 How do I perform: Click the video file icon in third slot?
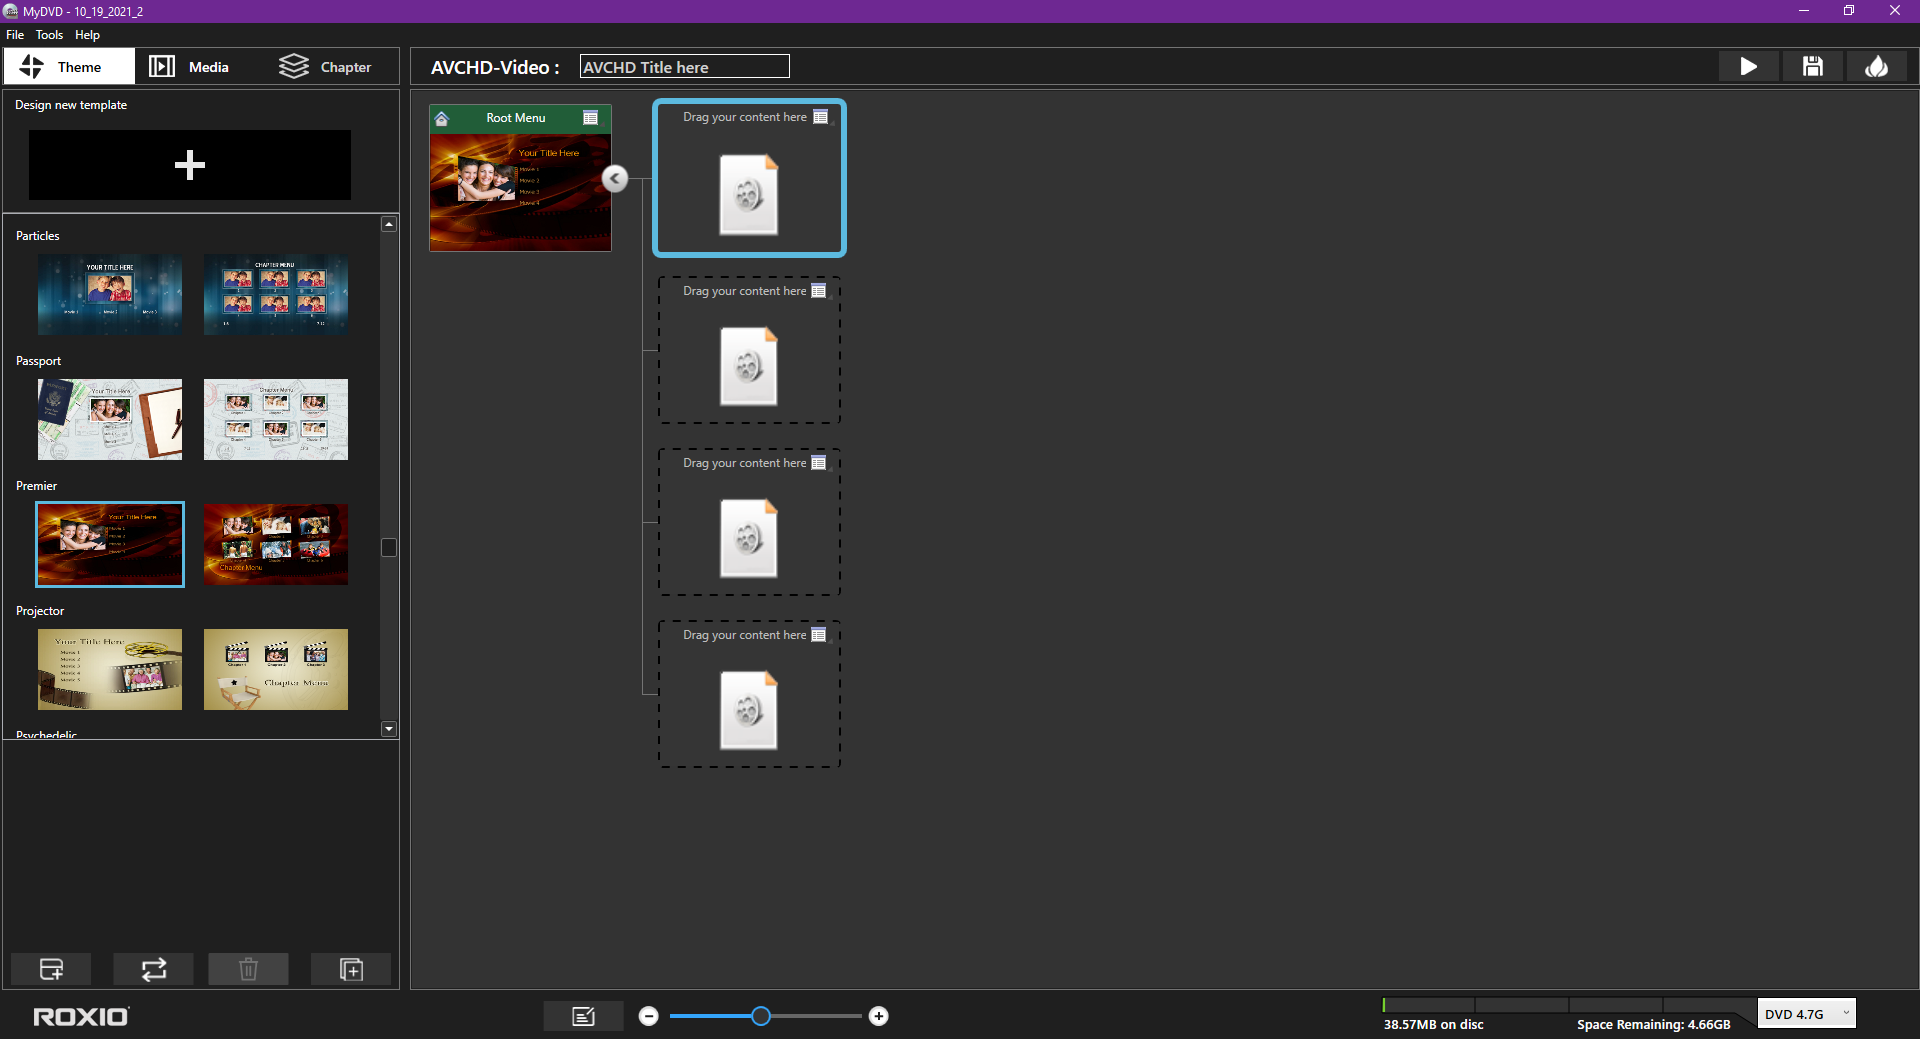point(749,538)
